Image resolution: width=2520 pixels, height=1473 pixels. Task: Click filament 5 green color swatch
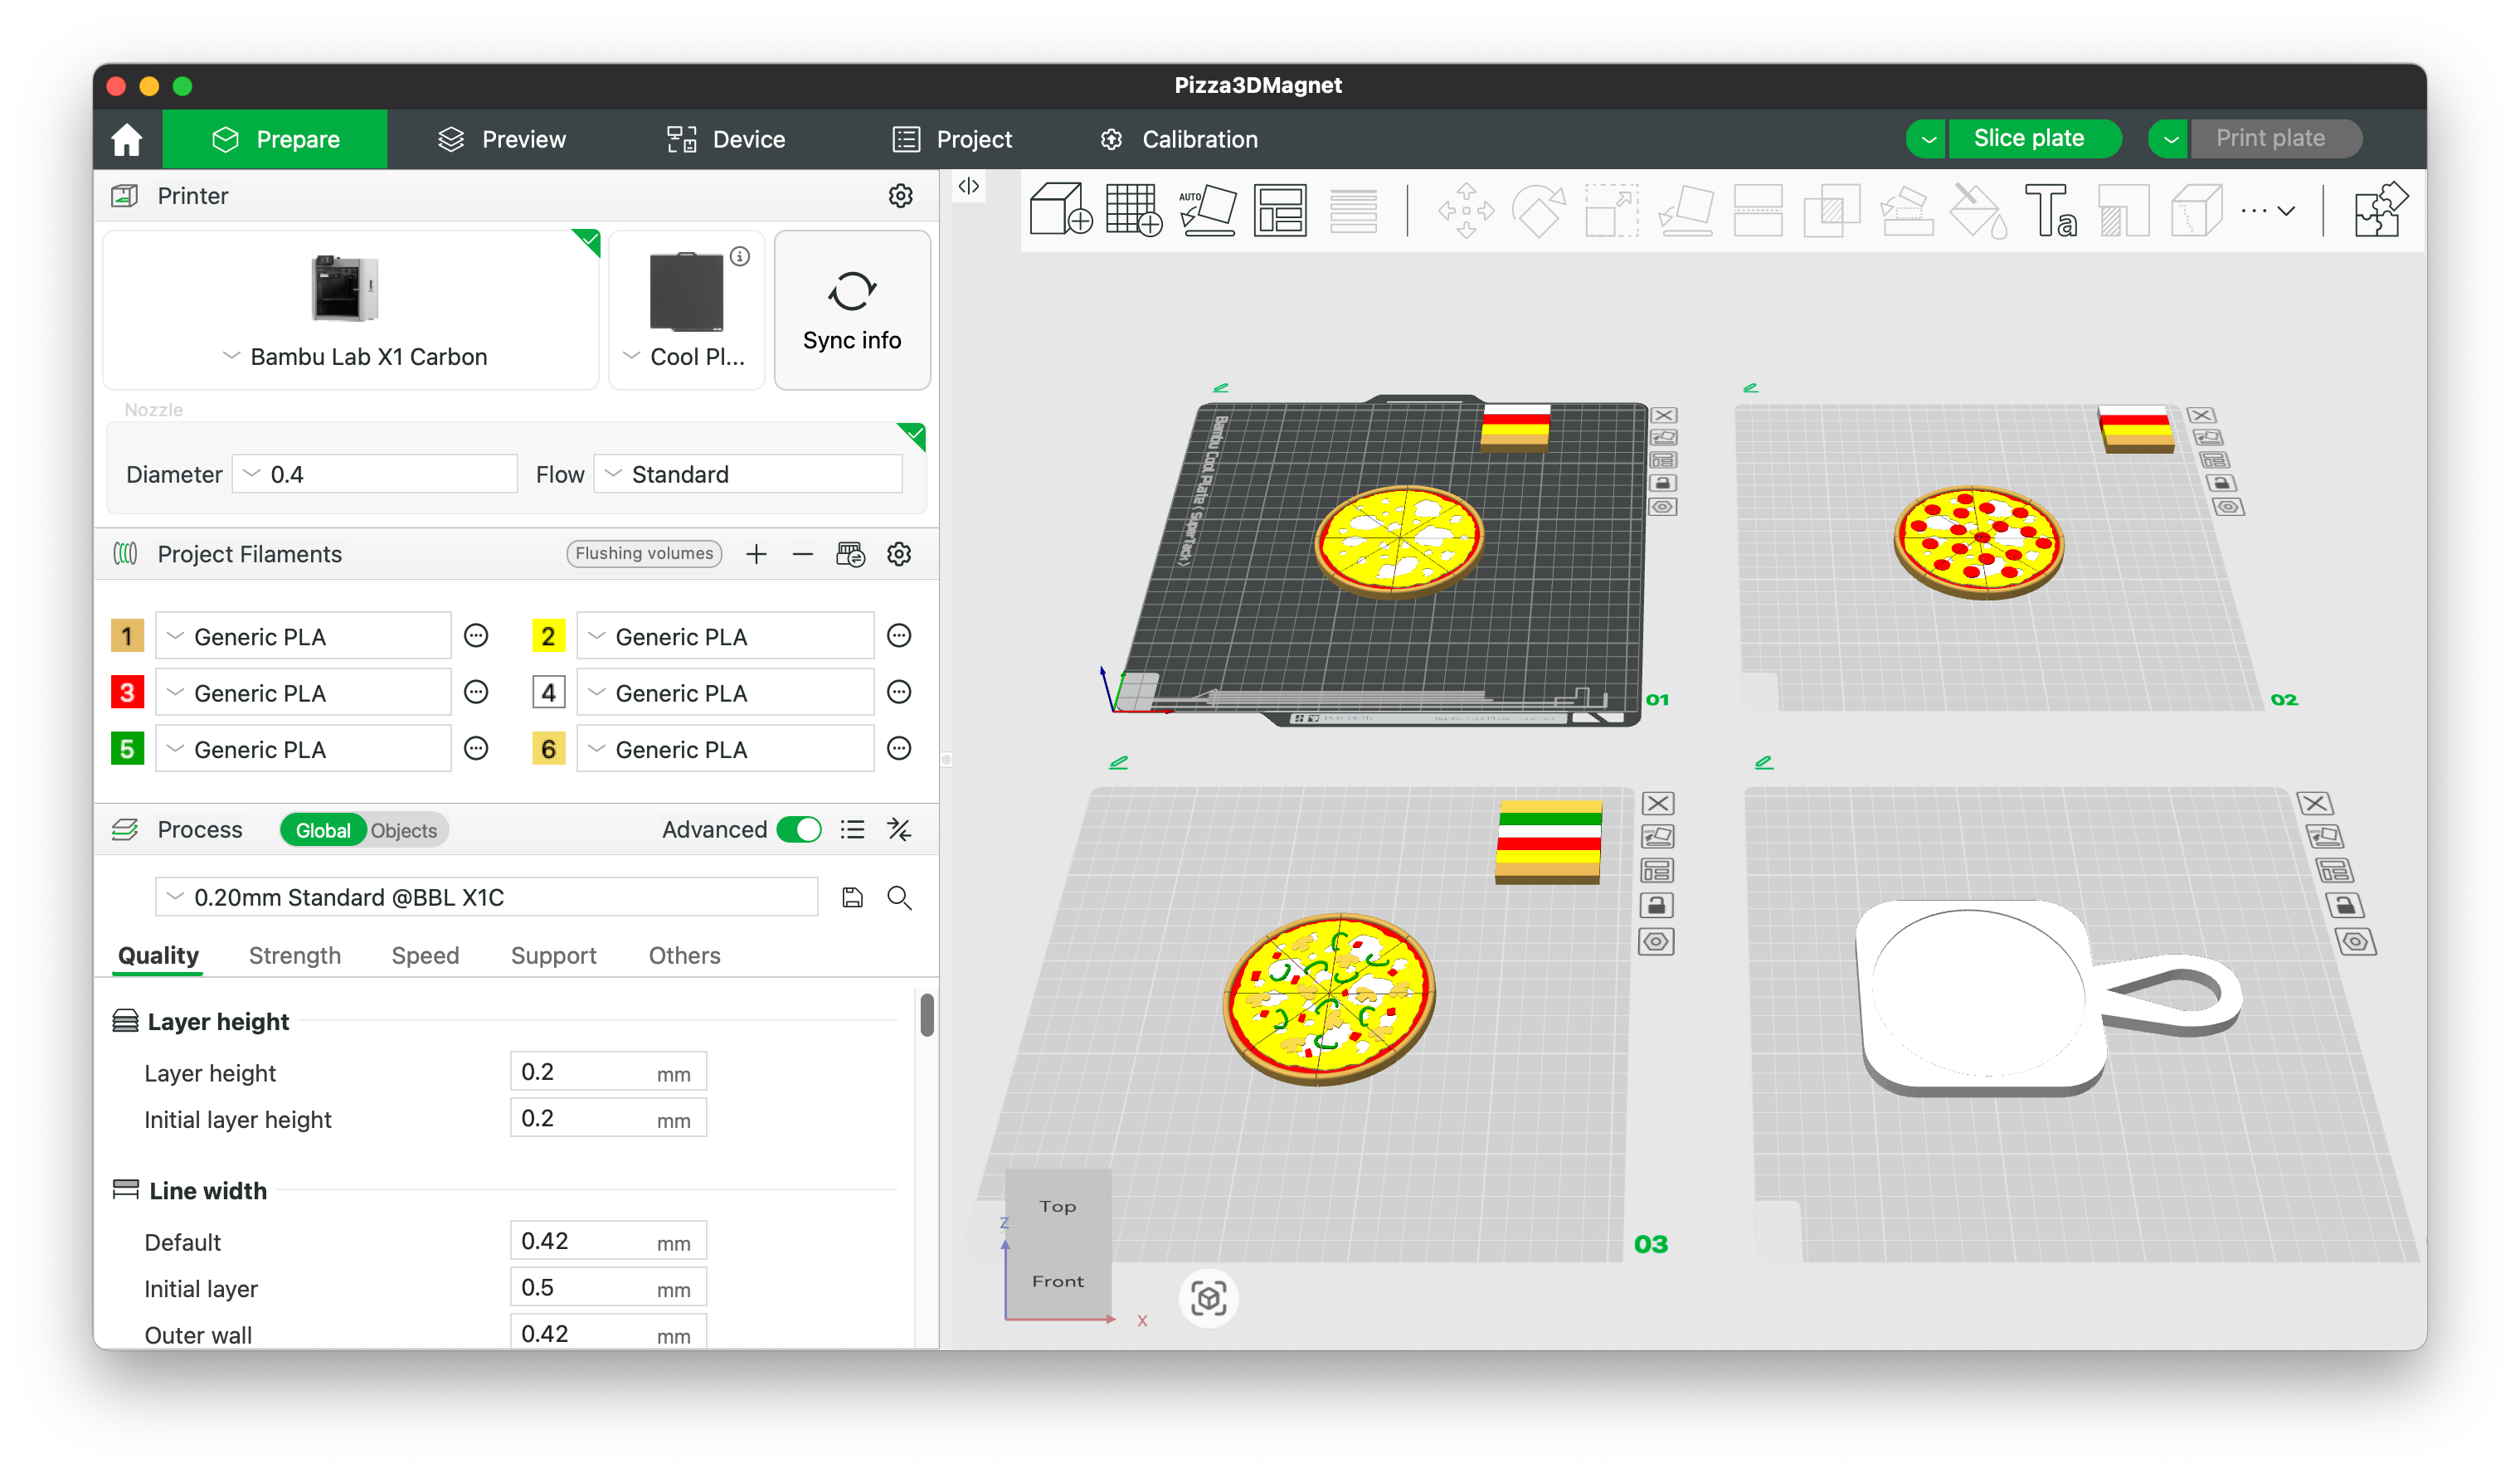(127, 748)
